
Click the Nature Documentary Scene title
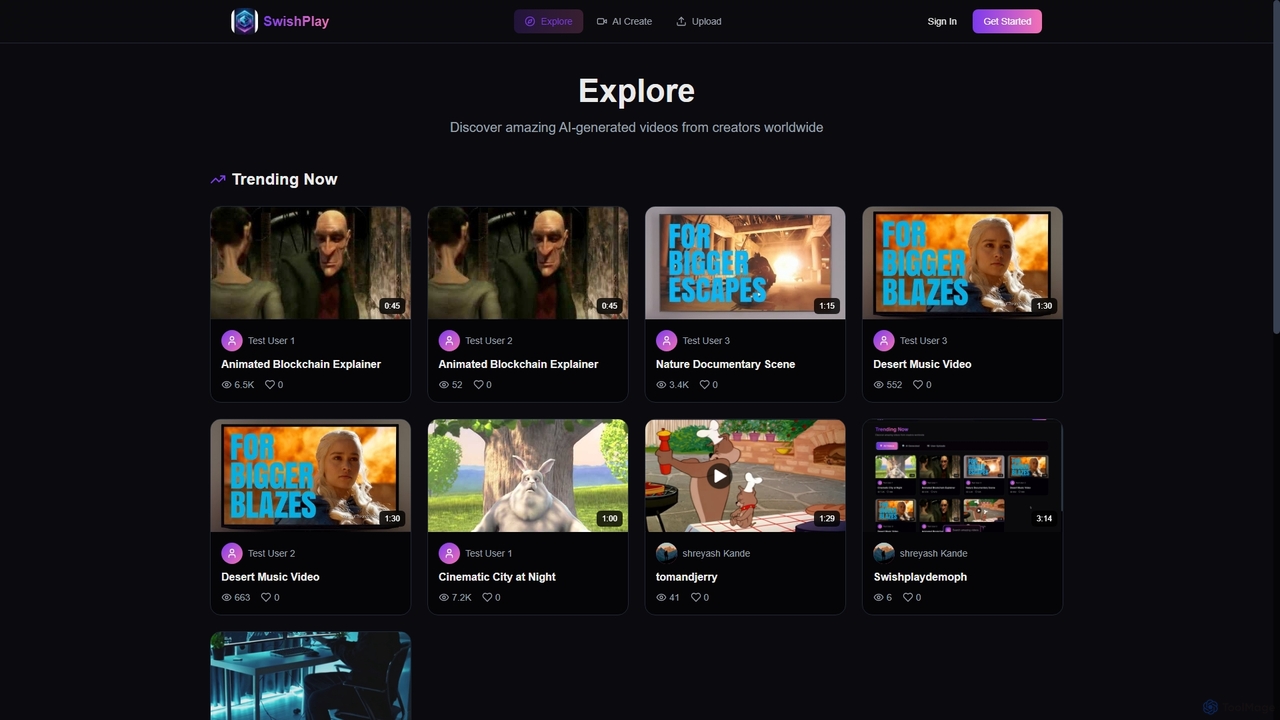coord(725,365)
